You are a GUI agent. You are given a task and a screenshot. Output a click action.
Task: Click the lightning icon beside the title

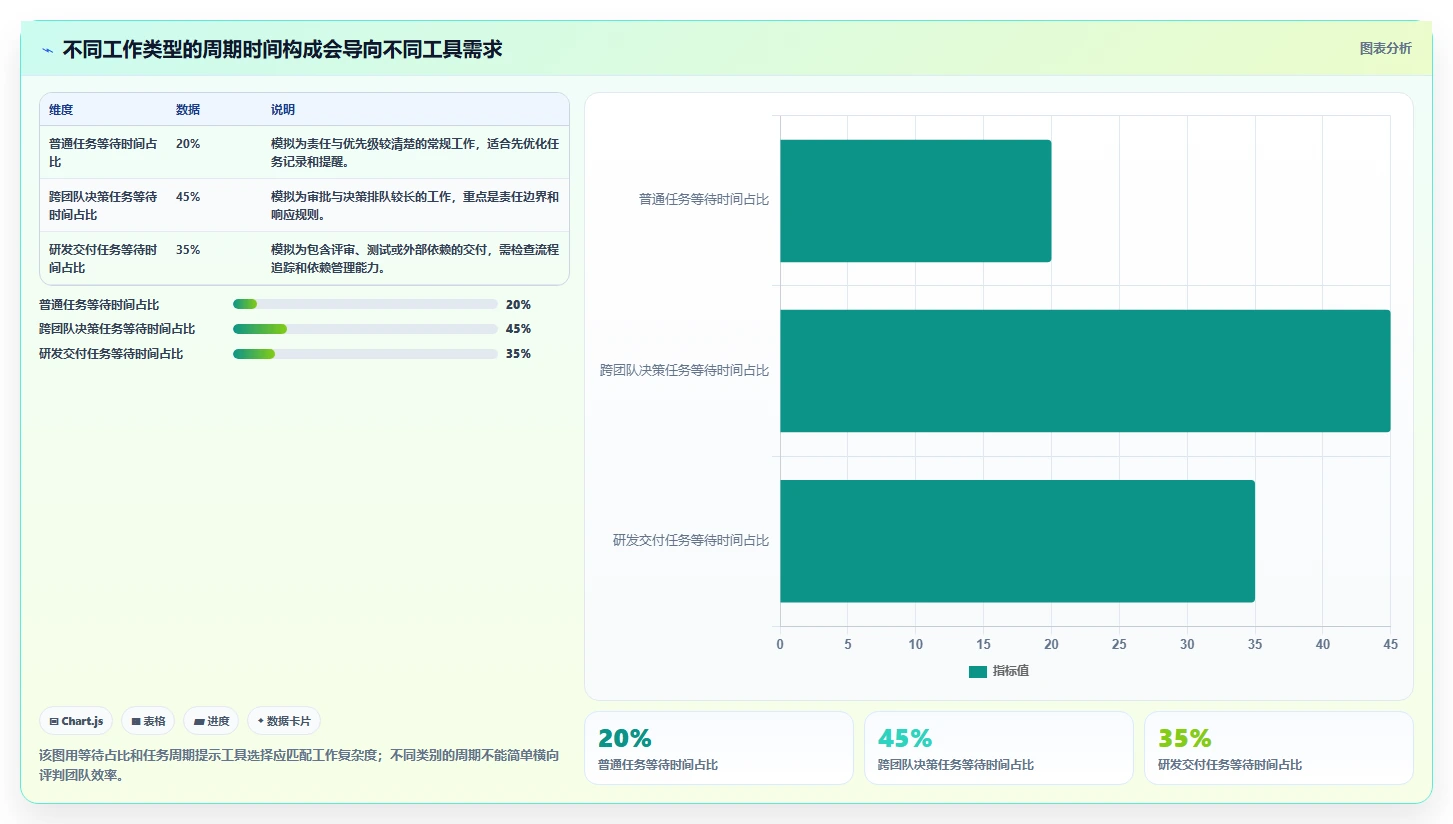tap(48, 50)
